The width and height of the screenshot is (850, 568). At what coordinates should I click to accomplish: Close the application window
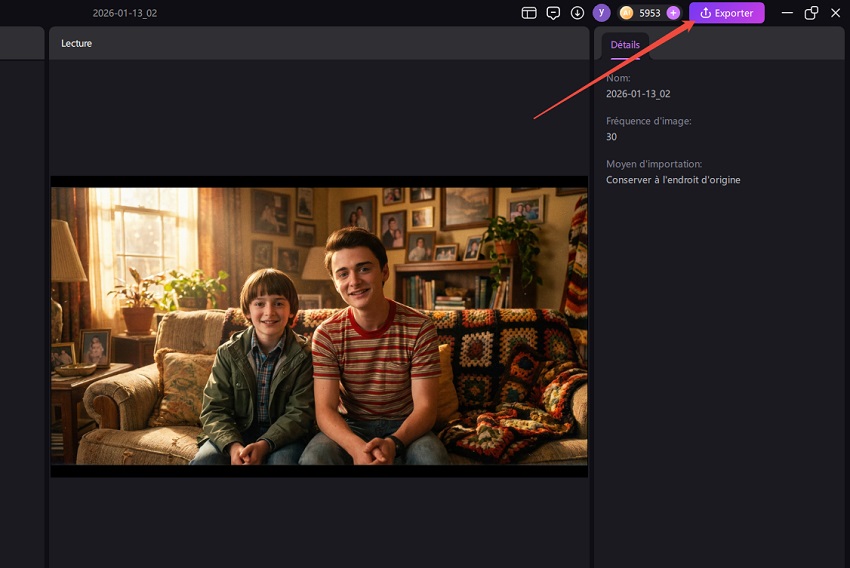click(835, 13)
